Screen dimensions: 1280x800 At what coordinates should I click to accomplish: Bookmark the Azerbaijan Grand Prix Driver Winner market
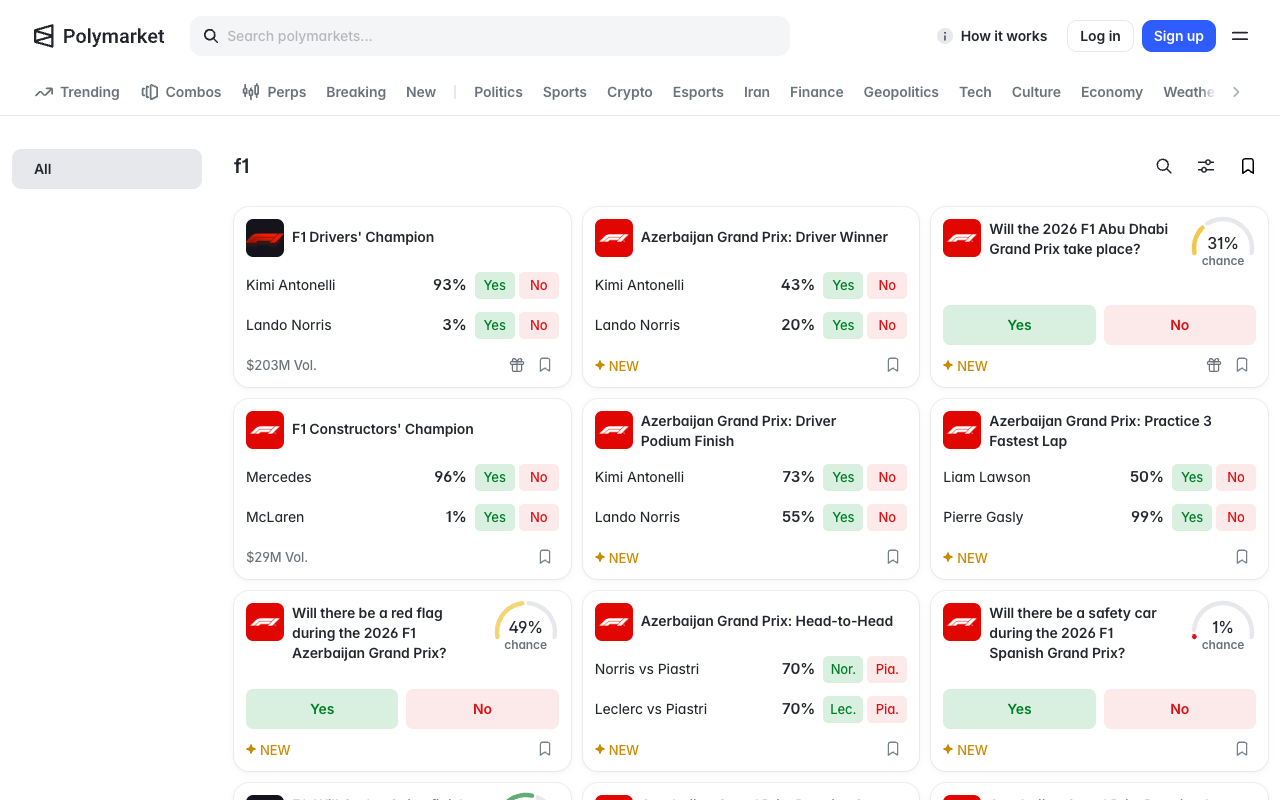point(893,365)
